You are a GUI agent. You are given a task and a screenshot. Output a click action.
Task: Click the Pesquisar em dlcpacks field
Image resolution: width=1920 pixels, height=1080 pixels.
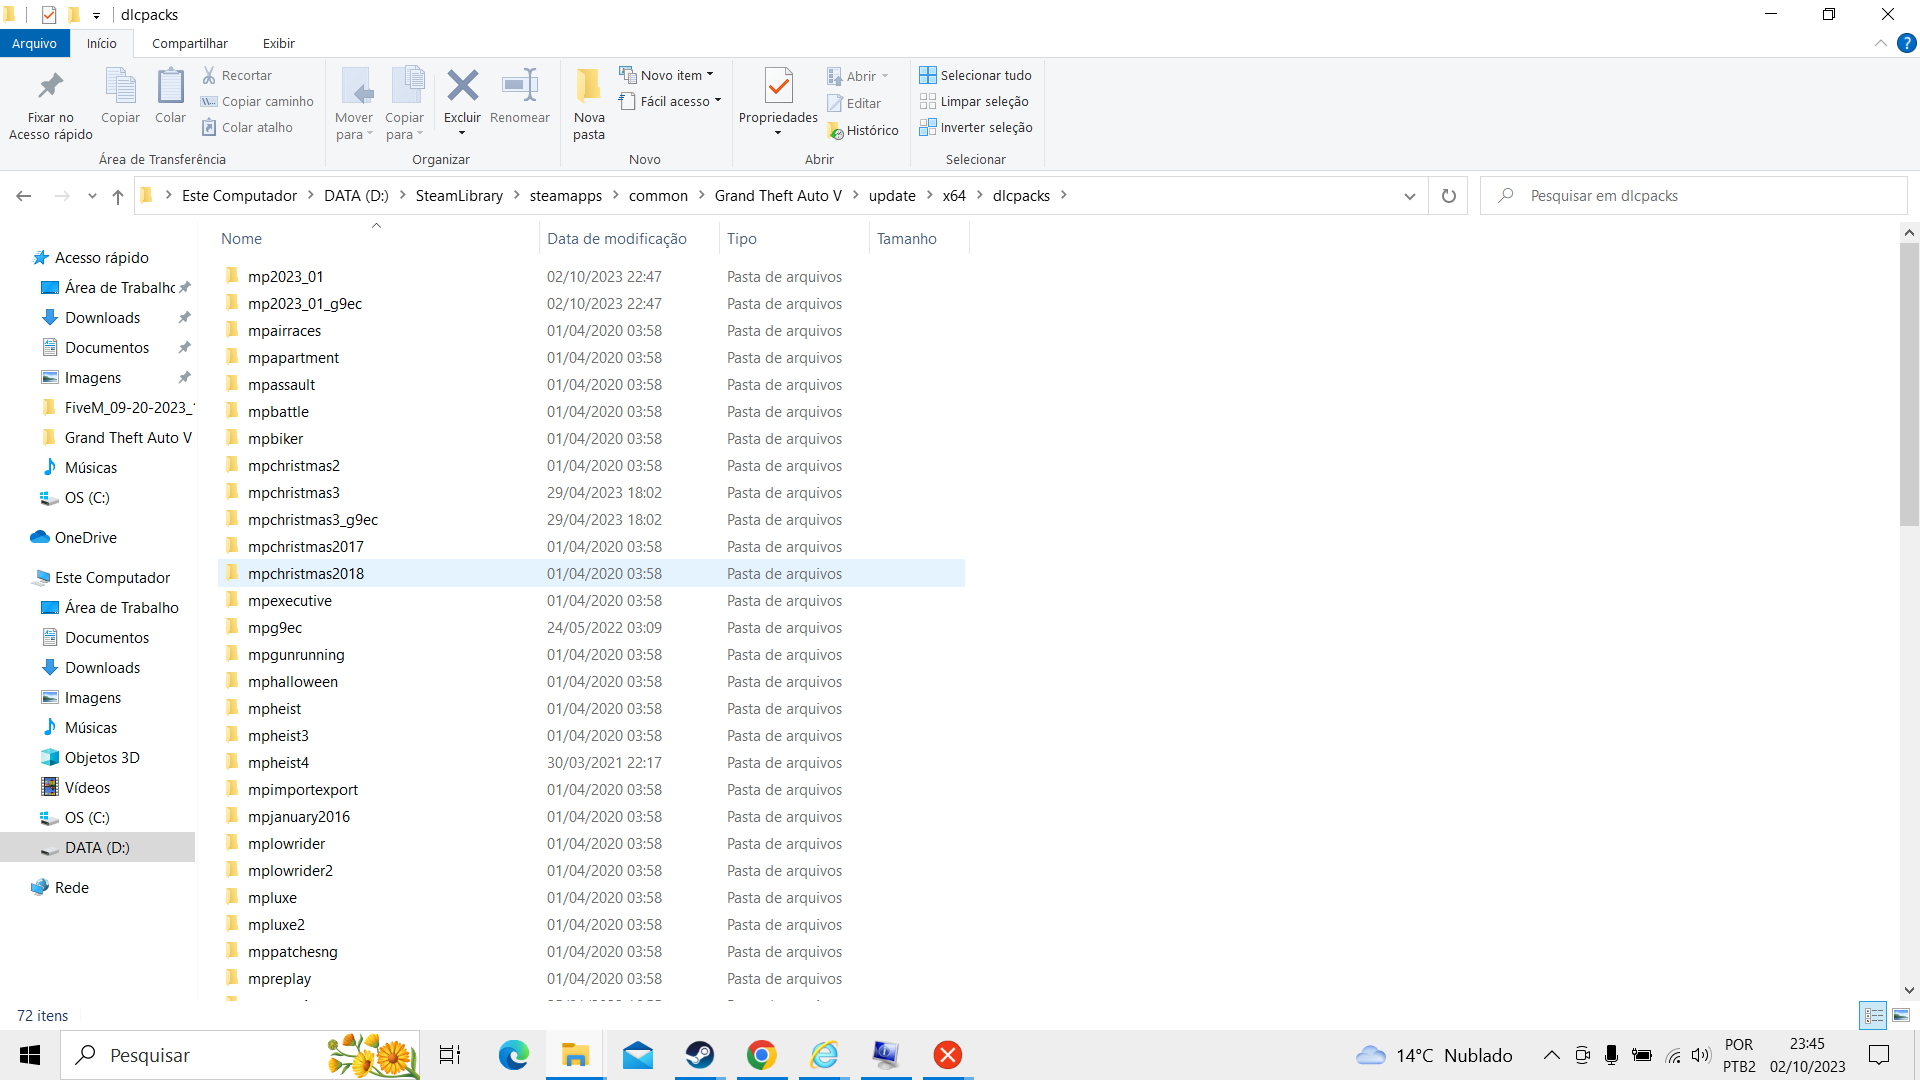pos(1694,196)
